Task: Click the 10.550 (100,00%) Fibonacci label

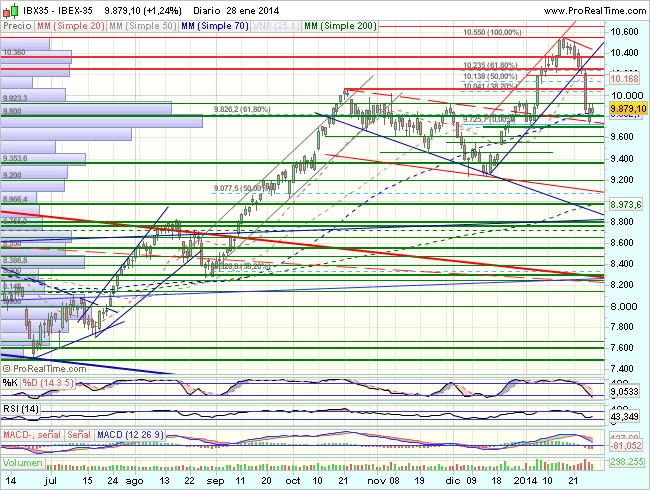Action: (x=492, y=32)
